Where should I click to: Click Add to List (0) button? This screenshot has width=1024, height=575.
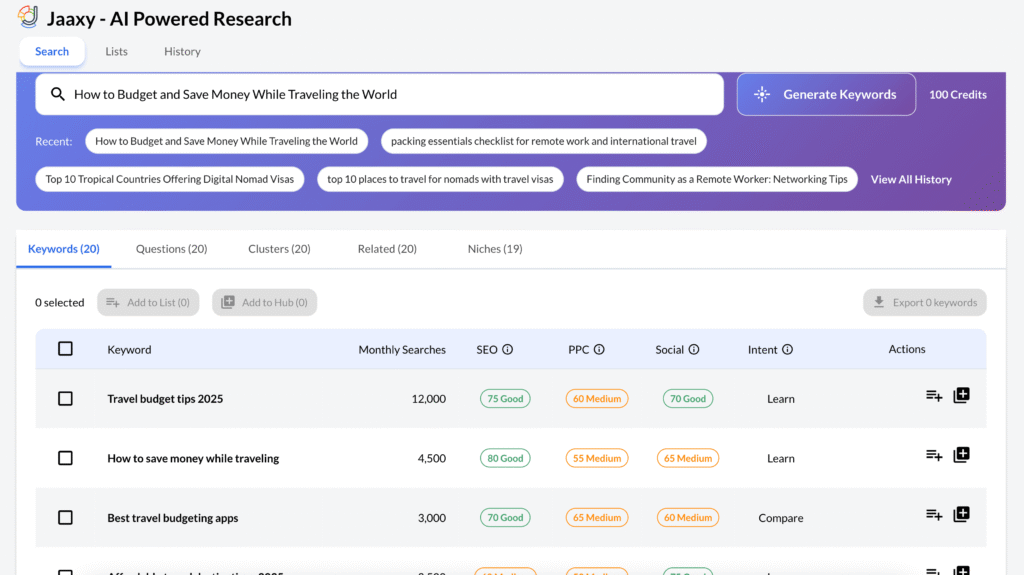coord(148,303)
